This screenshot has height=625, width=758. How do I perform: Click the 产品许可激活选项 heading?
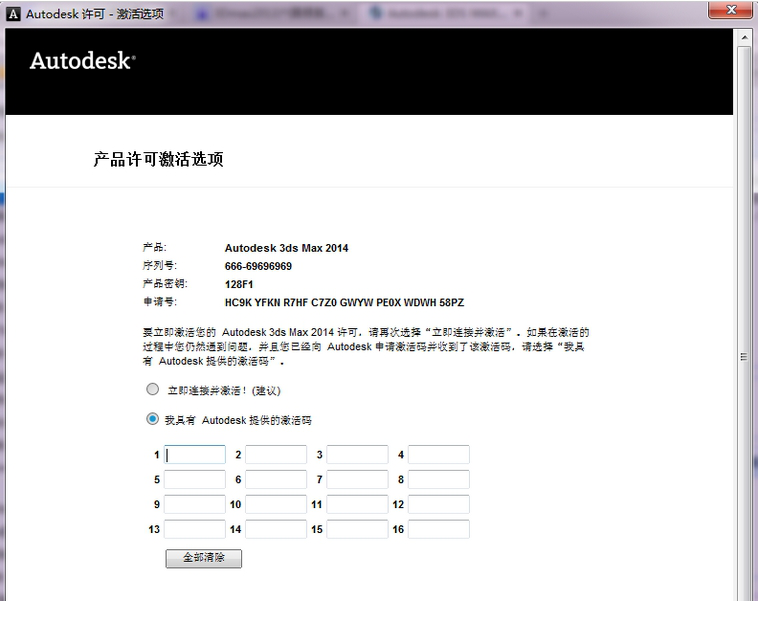point(158,159)
